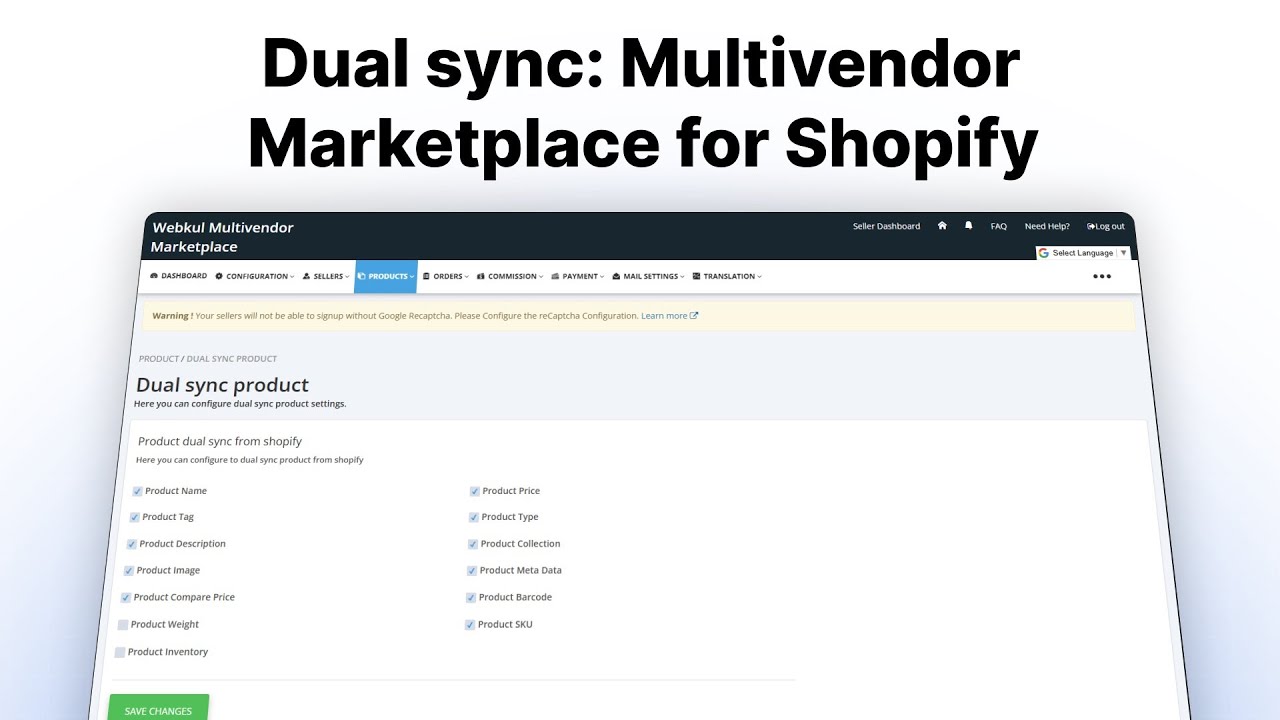Click the Webkul Multivendor Marketplace title
This screenshot has width=1280, height=720.
coord(223,237)
